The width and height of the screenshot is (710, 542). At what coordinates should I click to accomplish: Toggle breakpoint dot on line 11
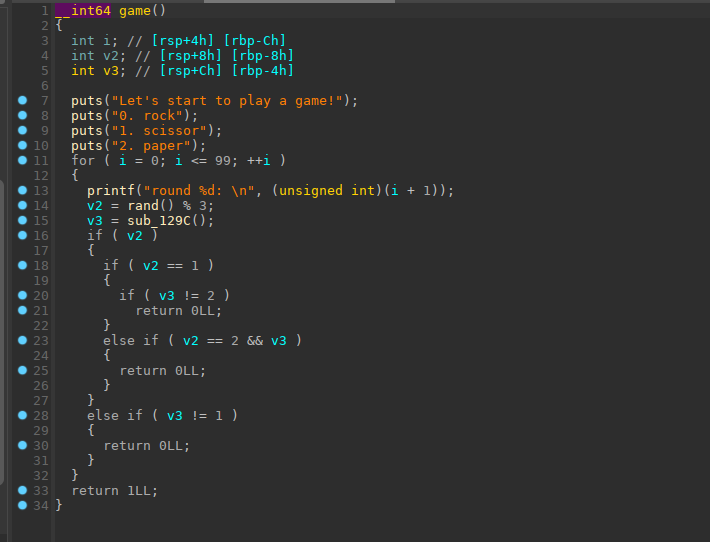22,160
